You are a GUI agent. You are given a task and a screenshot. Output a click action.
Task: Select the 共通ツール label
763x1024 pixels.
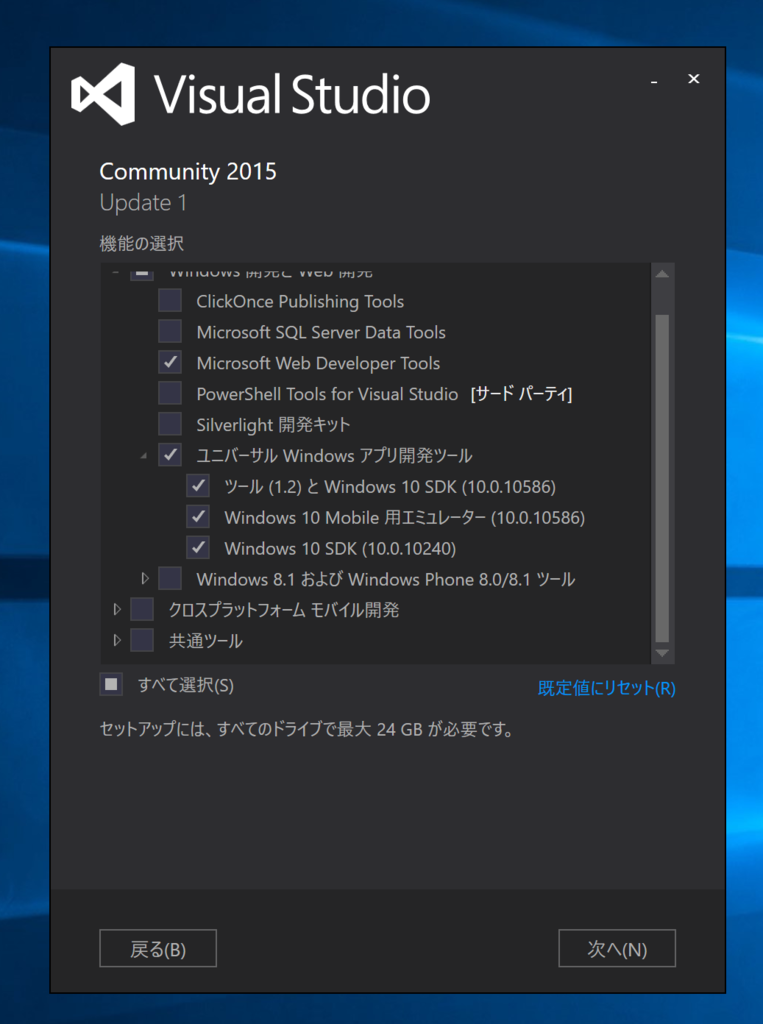point(206,641)
